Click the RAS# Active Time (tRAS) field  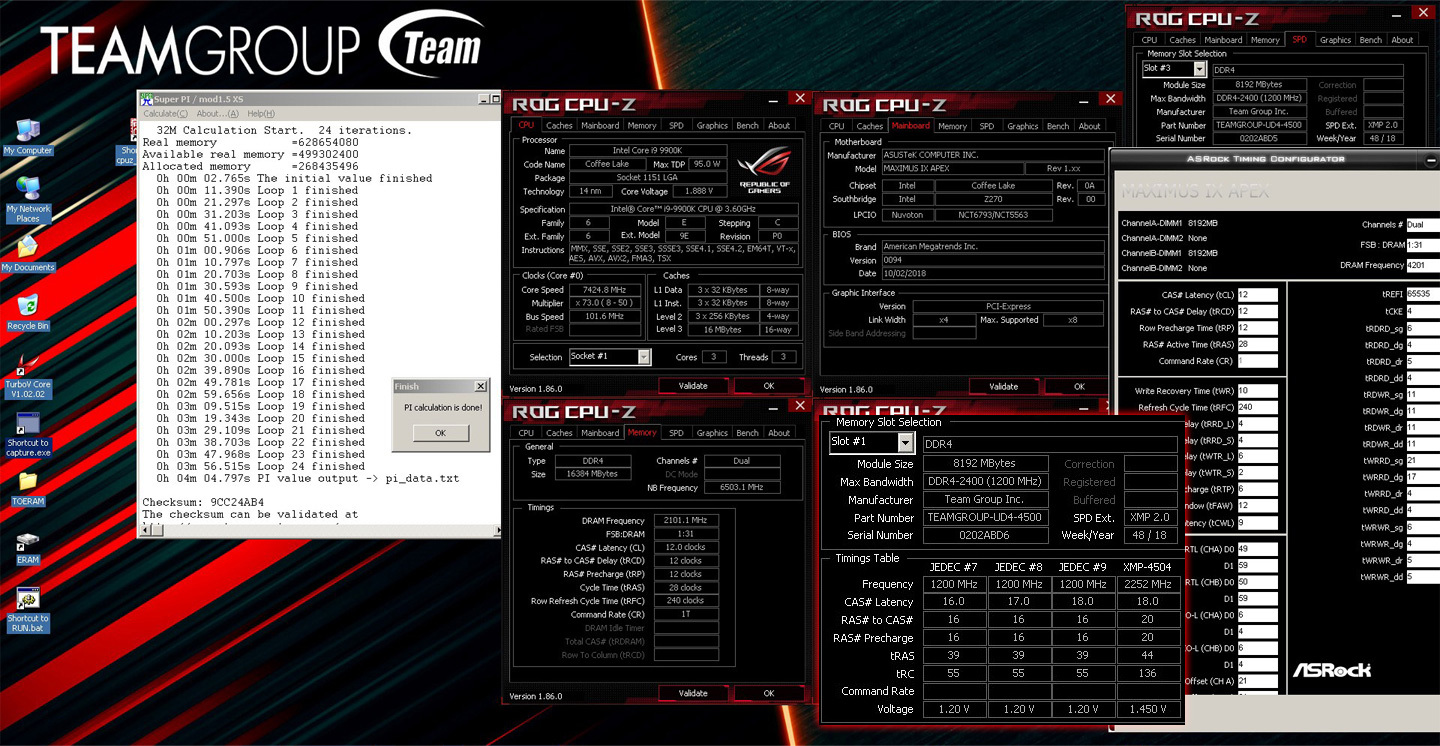(x=1257, y=345)
